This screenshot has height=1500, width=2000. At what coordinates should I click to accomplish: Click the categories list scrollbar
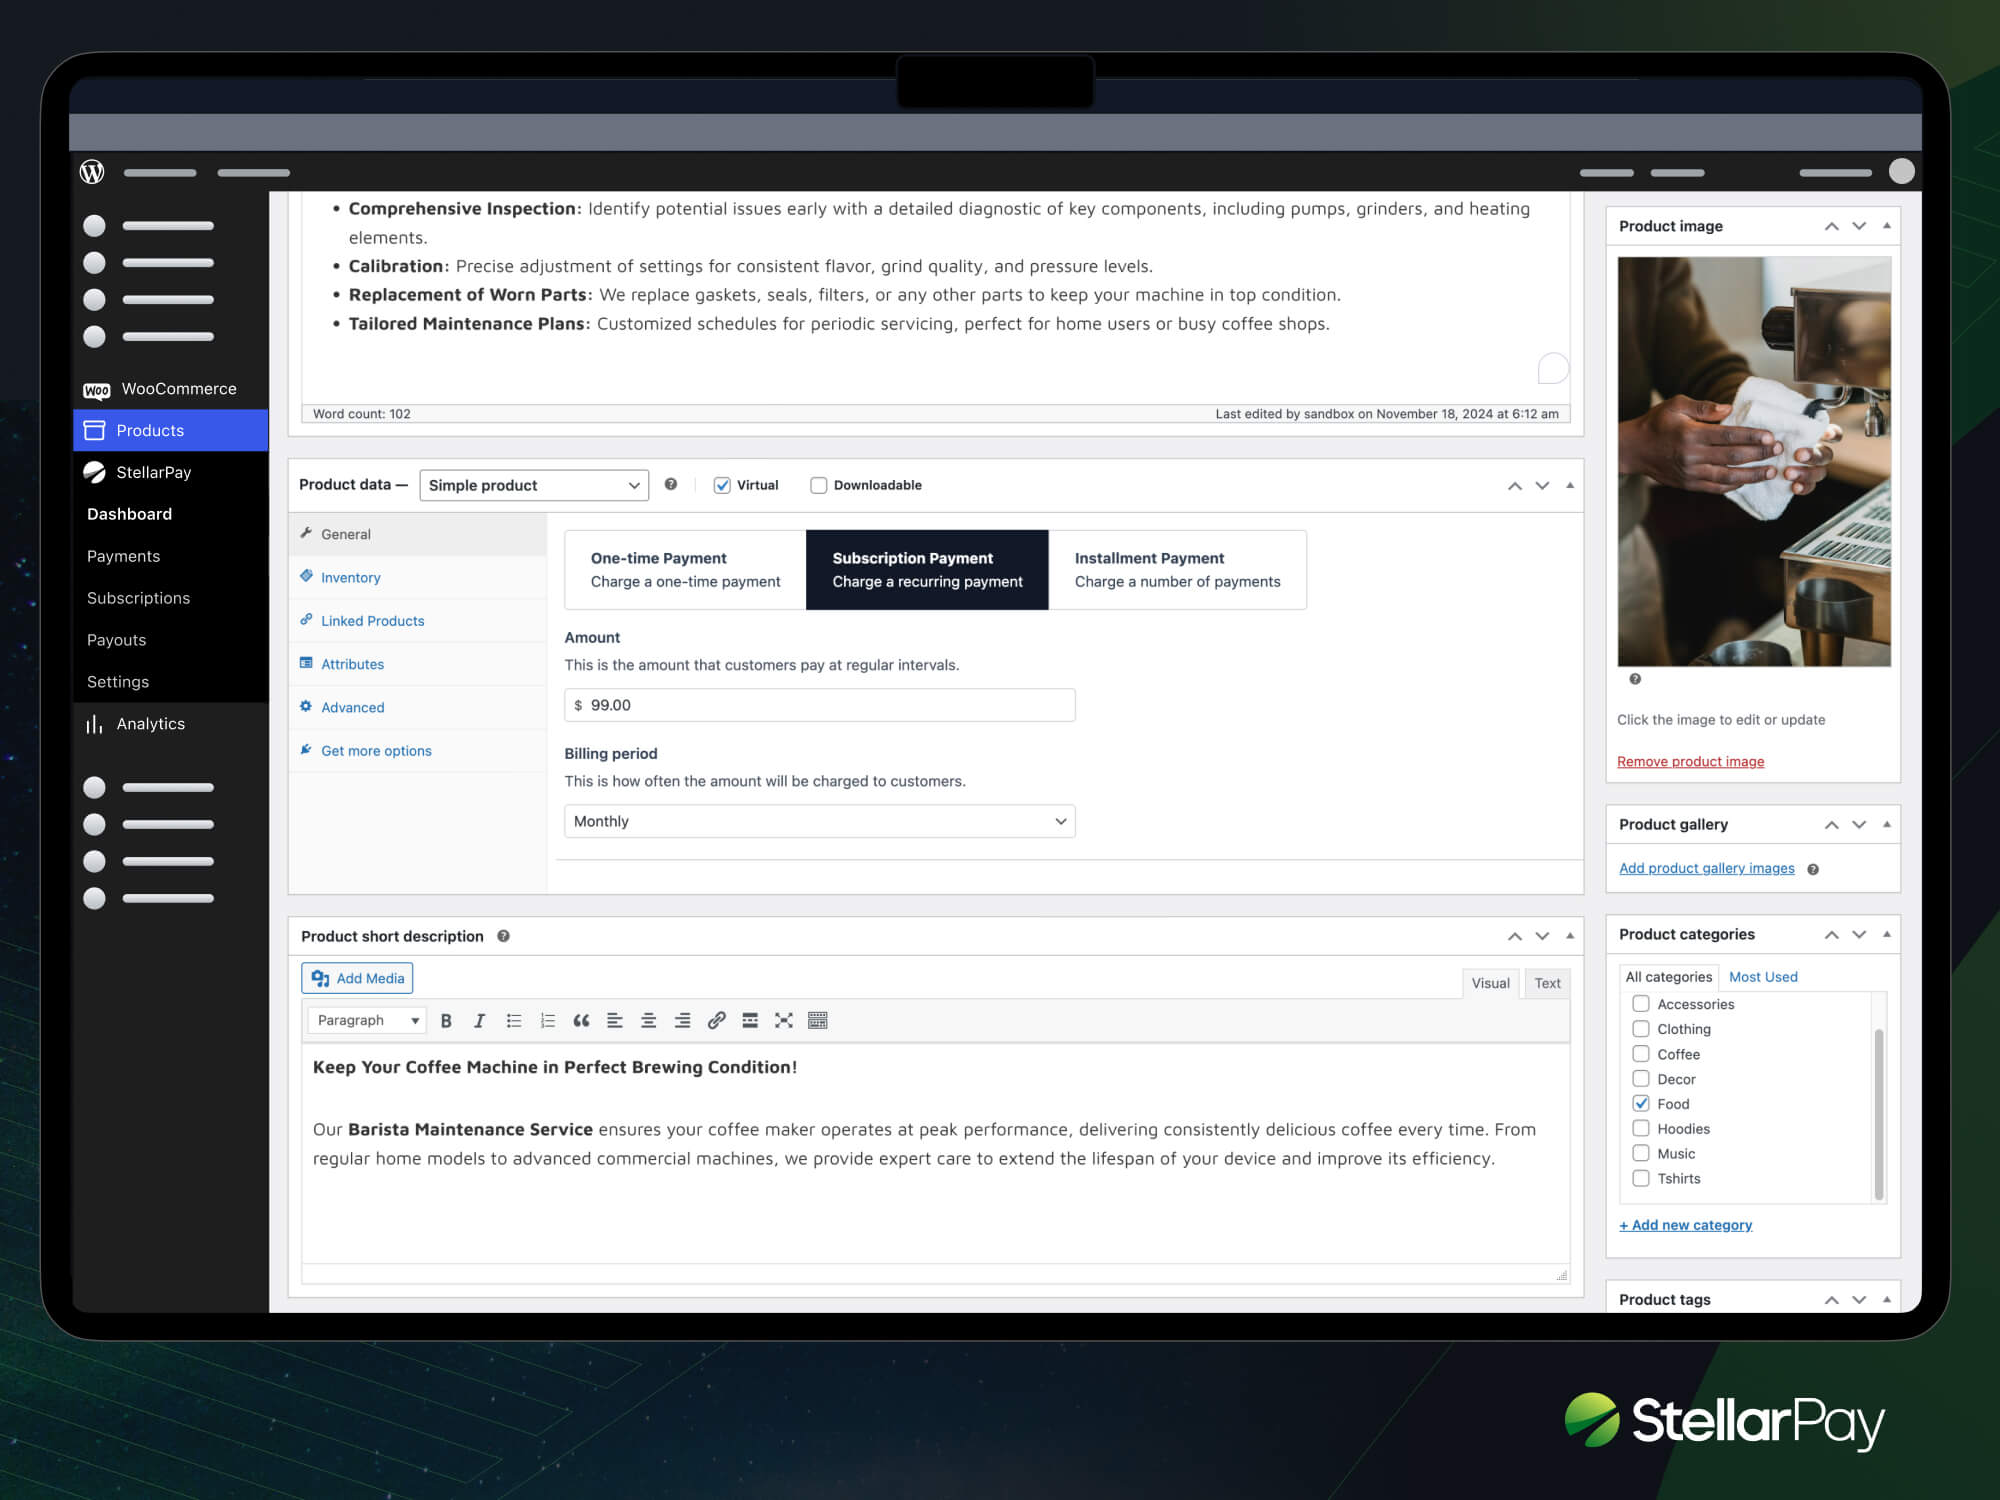pos(1879,1114)
